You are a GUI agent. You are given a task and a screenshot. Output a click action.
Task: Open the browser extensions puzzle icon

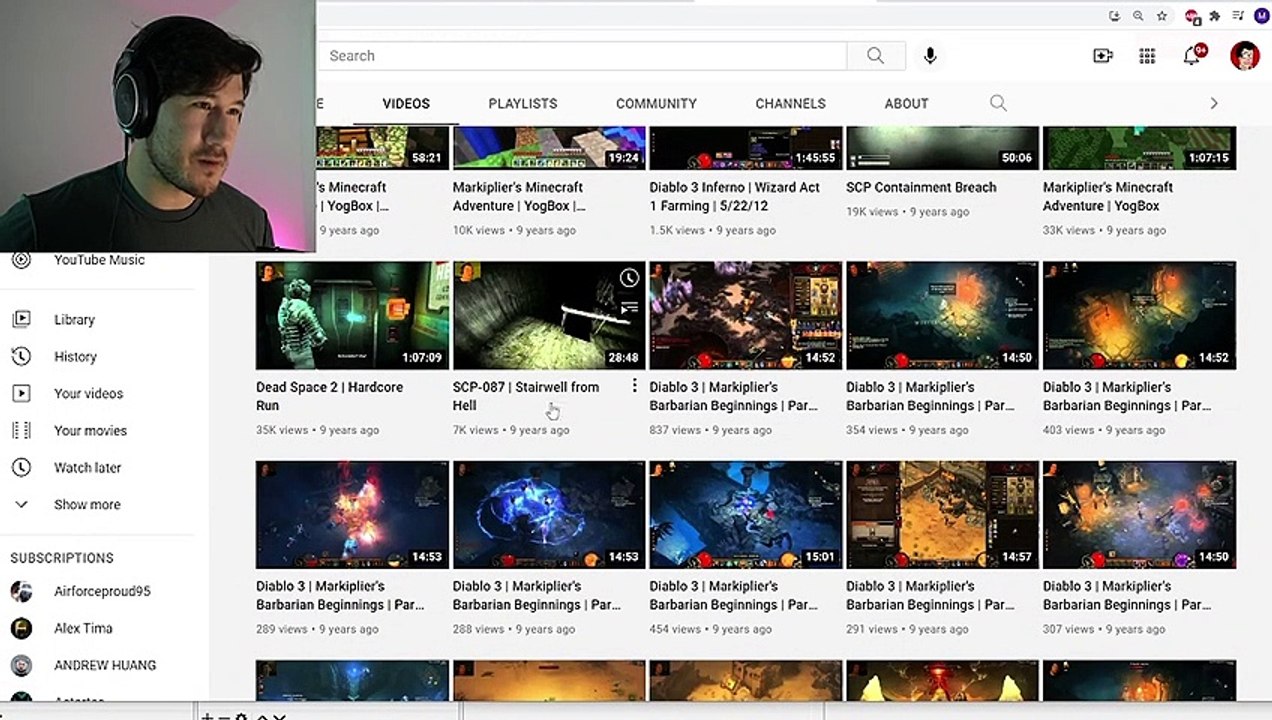click(x=1215, y=16)
